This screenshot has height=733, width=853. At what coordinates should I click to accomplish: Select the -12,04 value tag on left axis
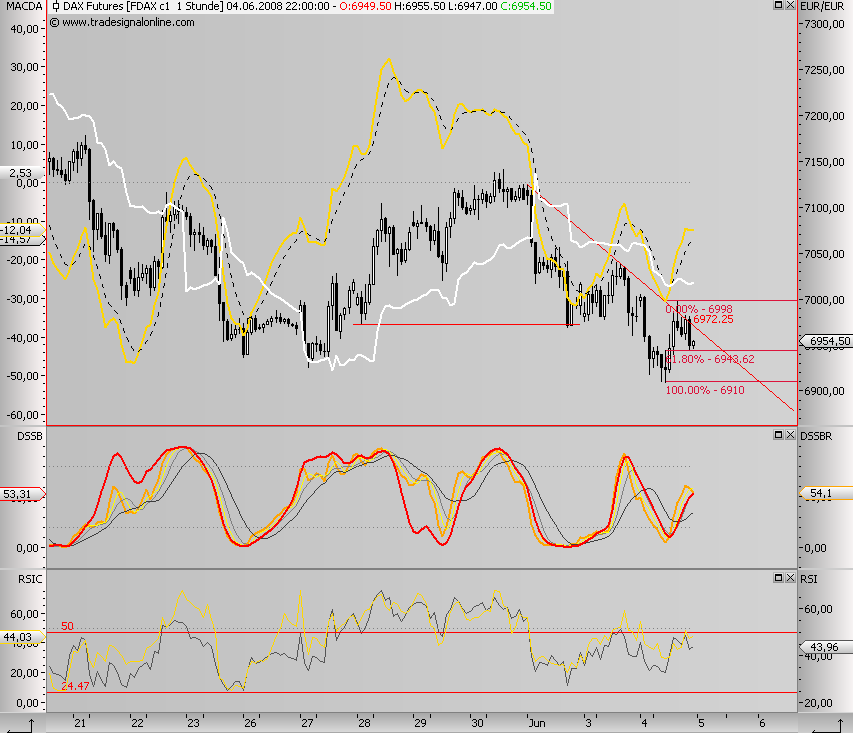22,230
